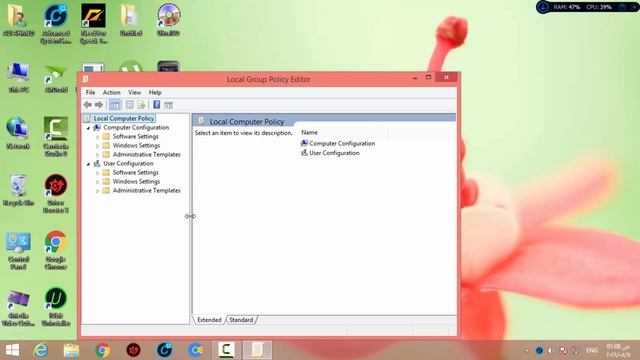This screenshot has height=360, width=640.
Task: Click the ENG language indicator in tray
Action: click(592, 350)
